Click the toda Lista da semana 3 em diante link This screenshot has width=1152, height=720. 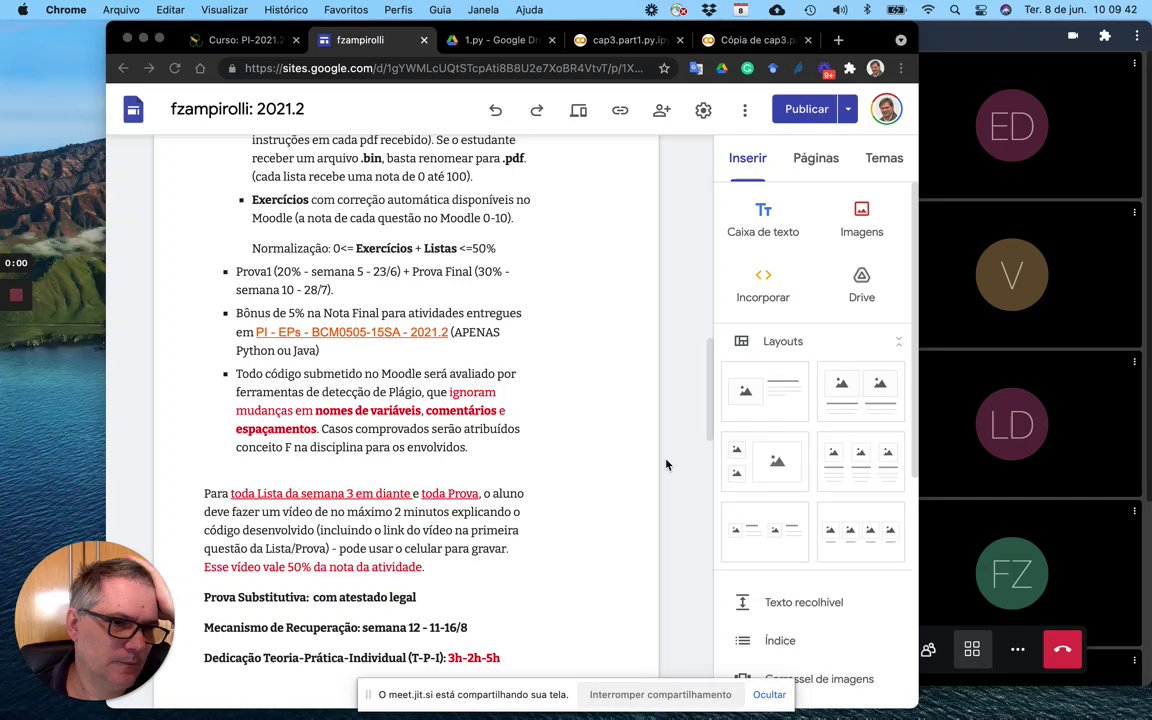pyautogui.click(x=320, y=494)
